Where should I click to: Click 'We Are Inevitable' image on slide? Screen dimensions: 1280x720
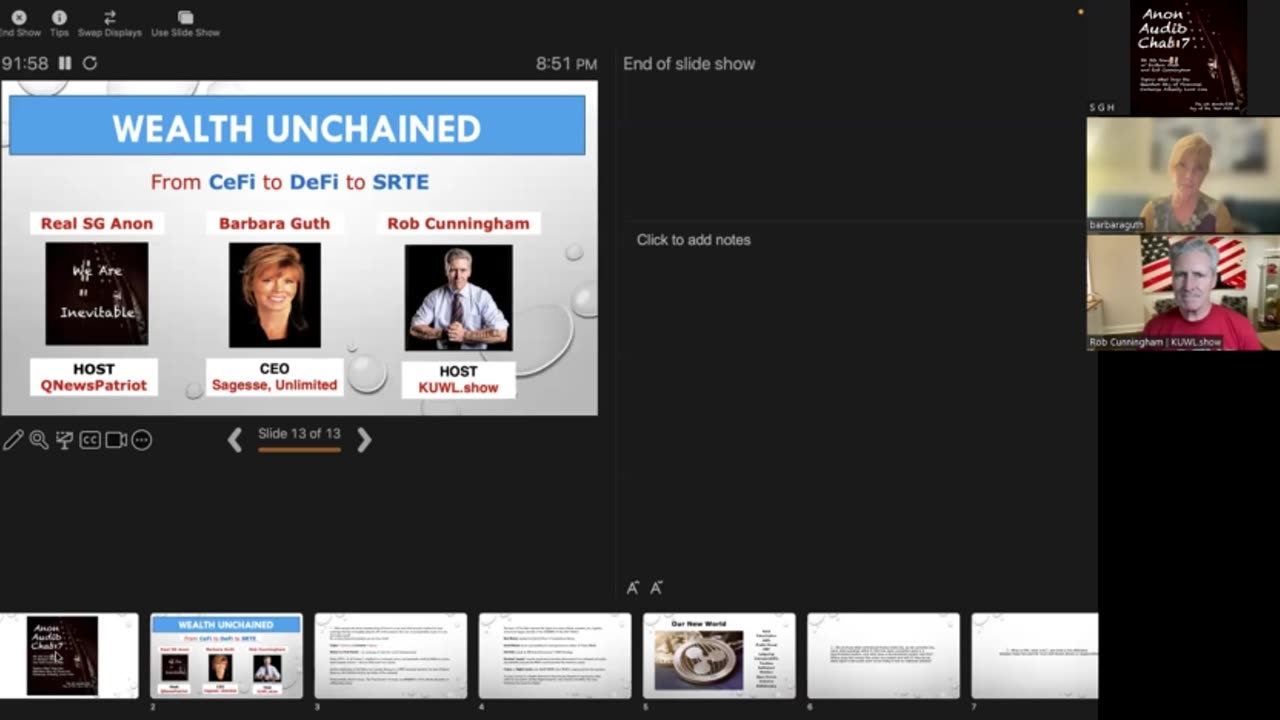click(x=97, y=294)
